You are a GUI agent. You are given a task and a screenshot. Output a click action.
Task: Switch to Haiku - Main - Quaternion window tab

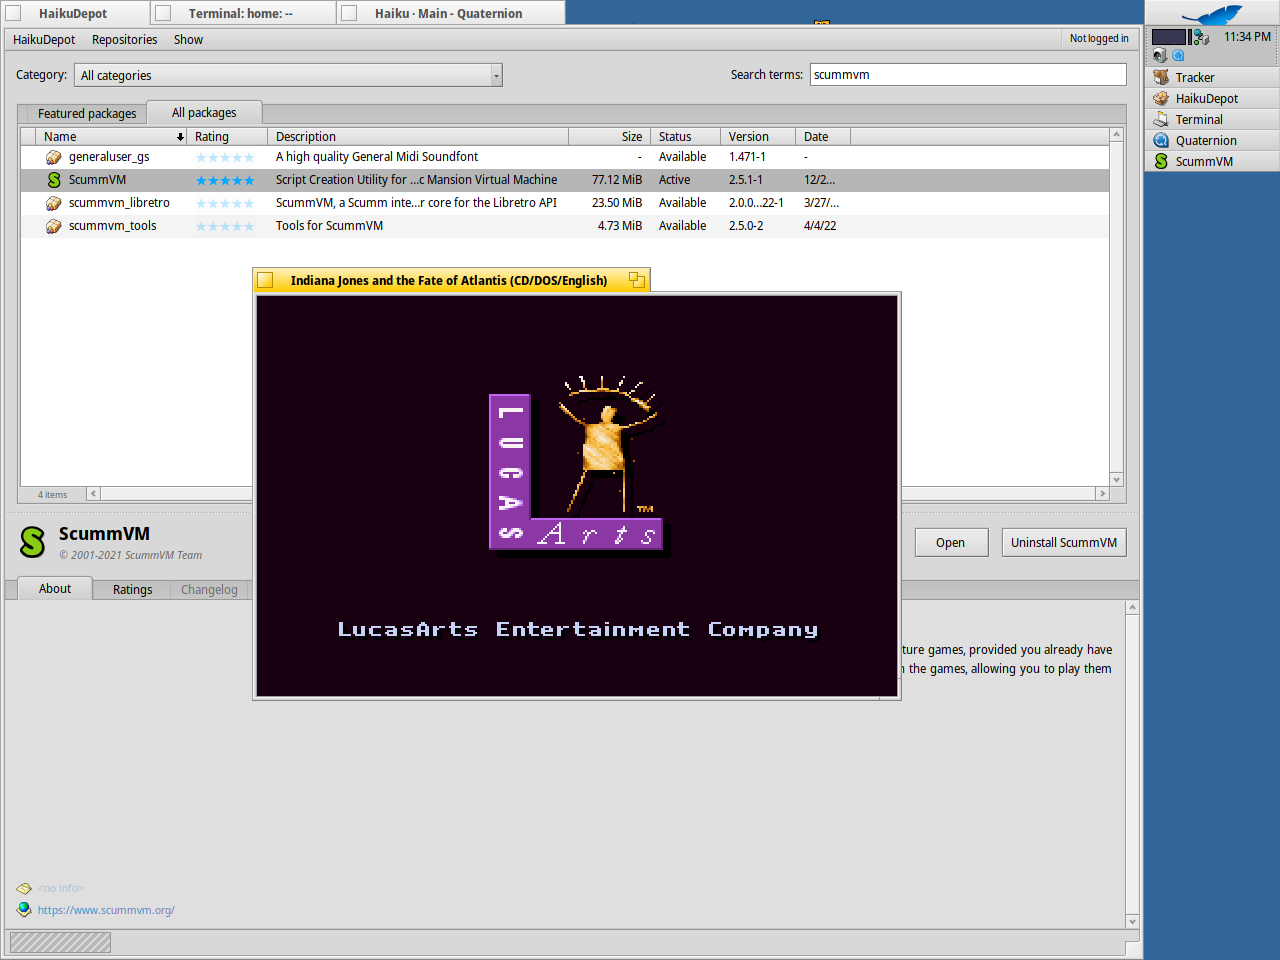(x=450, y=13)
